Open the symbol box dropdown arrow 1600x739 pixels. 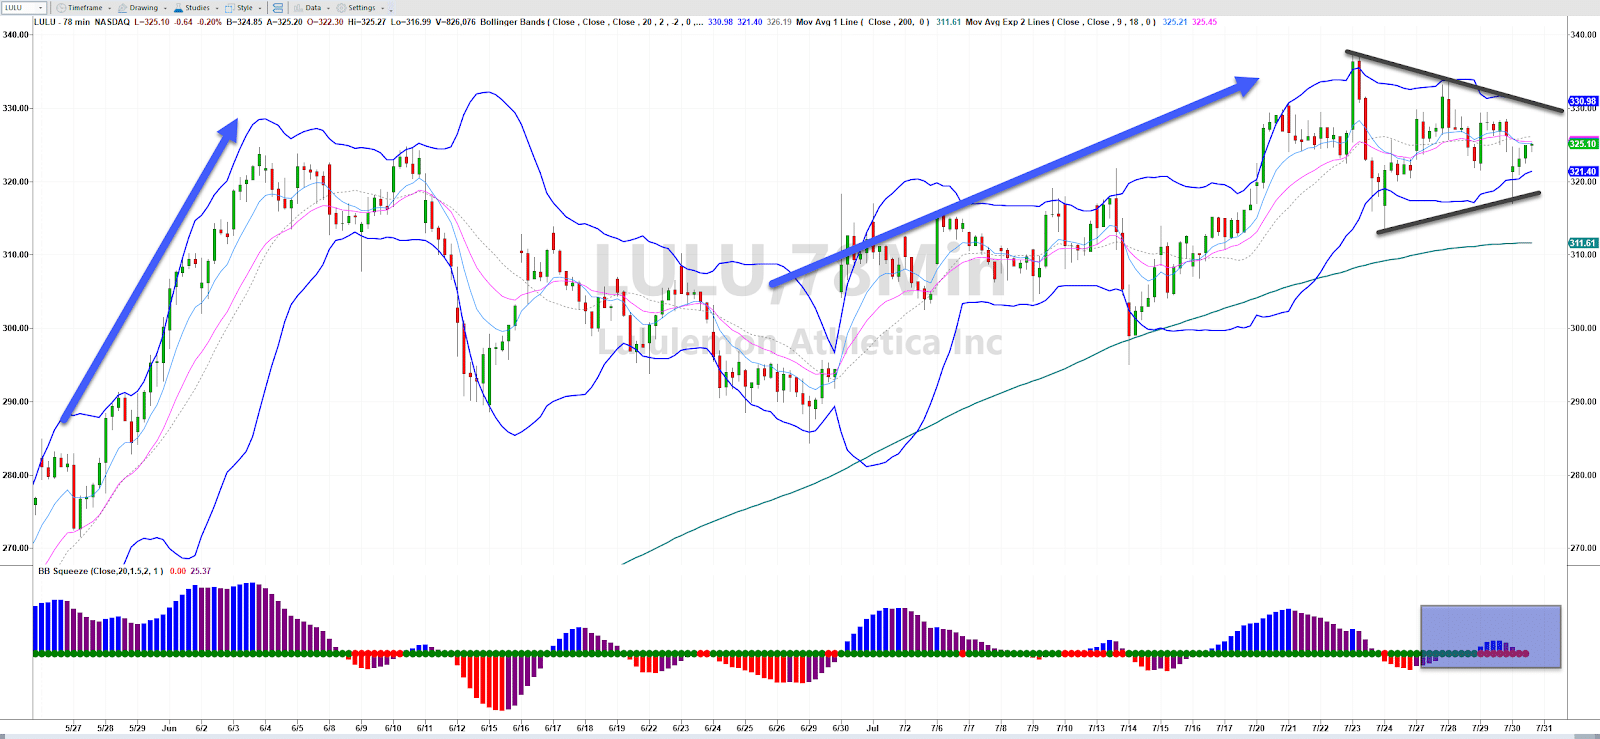click(41, 7)
